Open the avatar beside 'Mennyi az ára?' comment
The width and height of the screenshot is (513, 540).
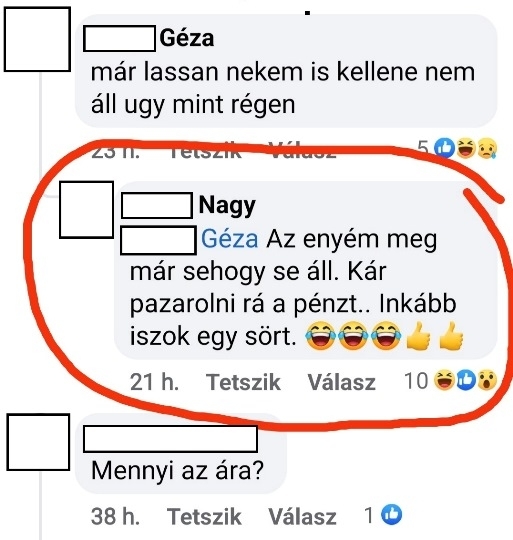coord(38,442)
